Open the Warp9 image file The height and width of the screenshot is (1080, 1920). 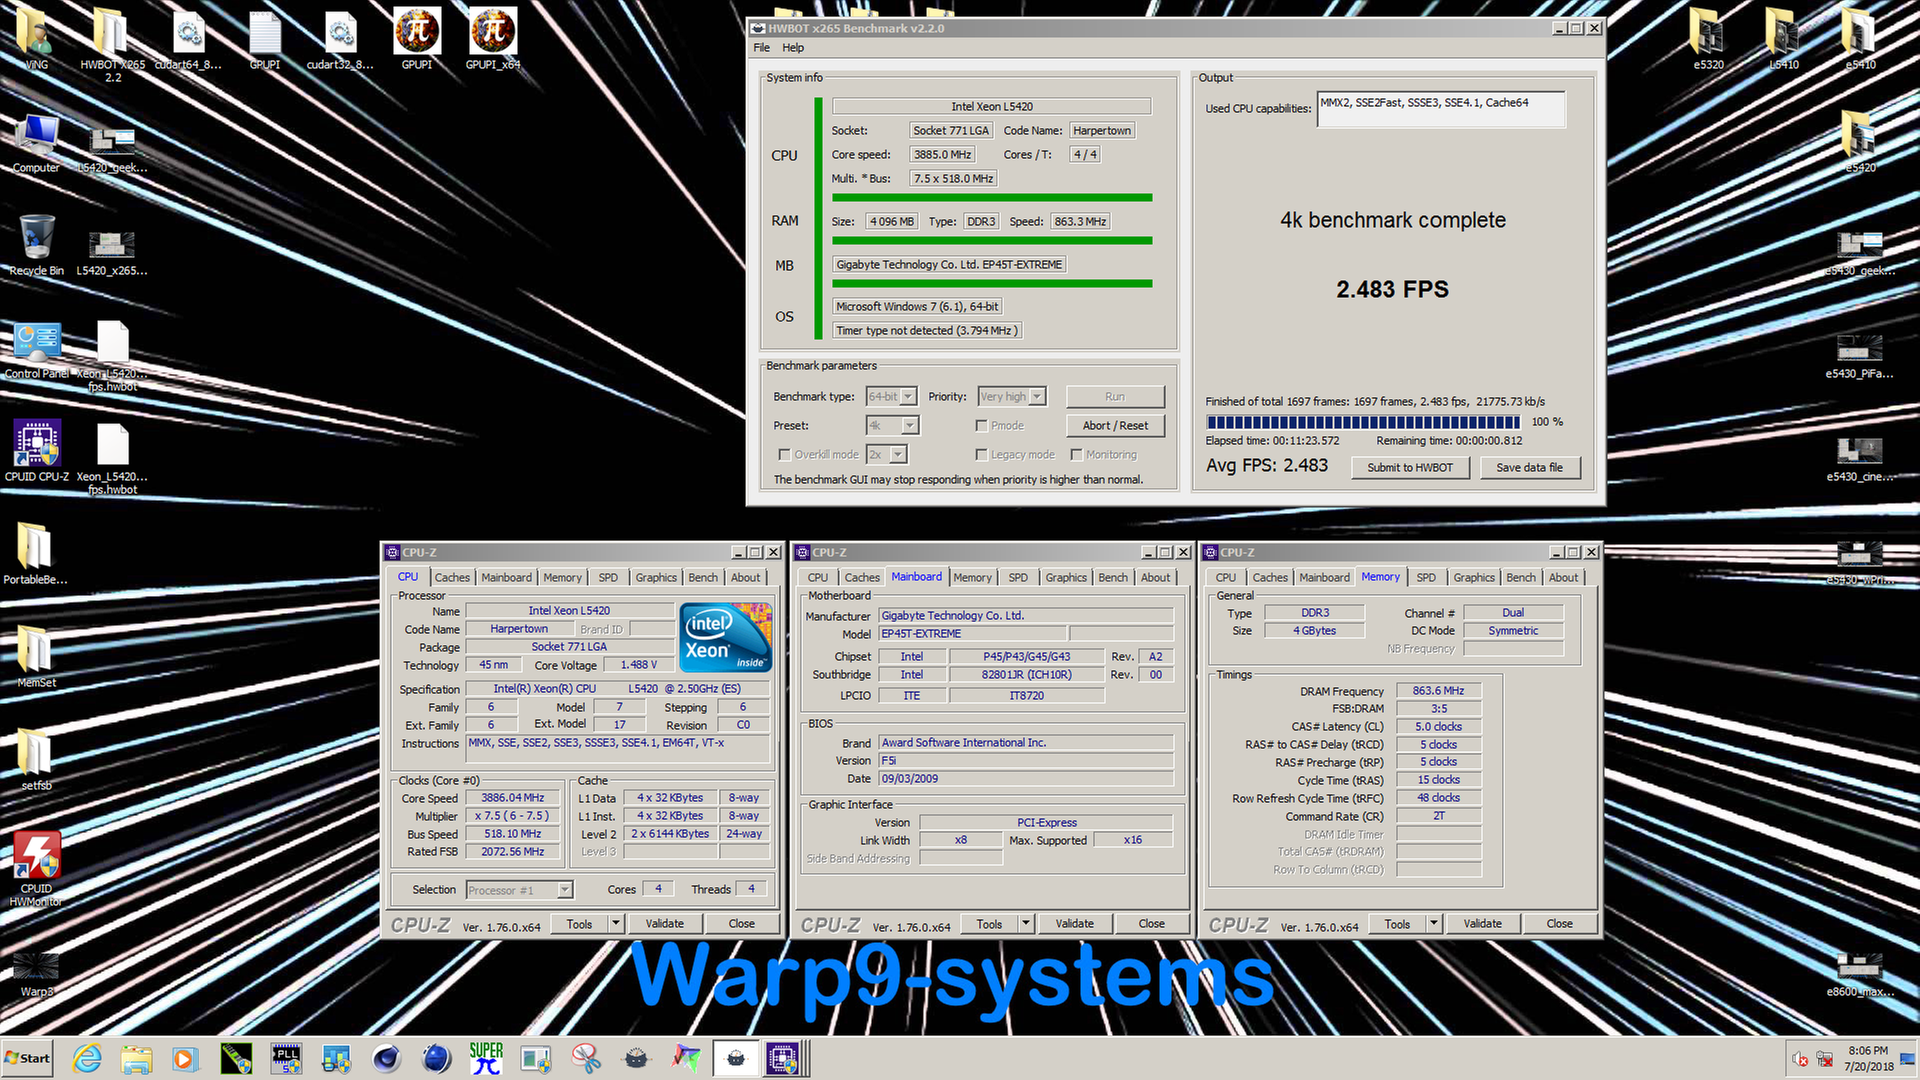click(x=36, y=973)
